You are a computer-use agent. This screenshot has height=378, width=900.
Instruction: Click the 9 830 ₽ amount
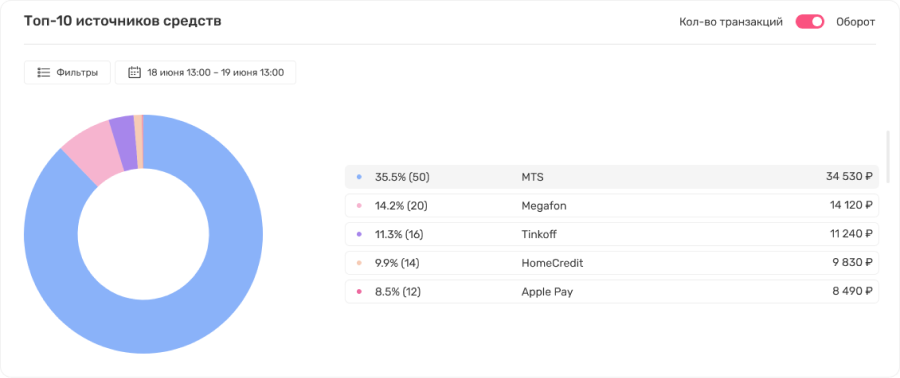(x=852, y=263)
